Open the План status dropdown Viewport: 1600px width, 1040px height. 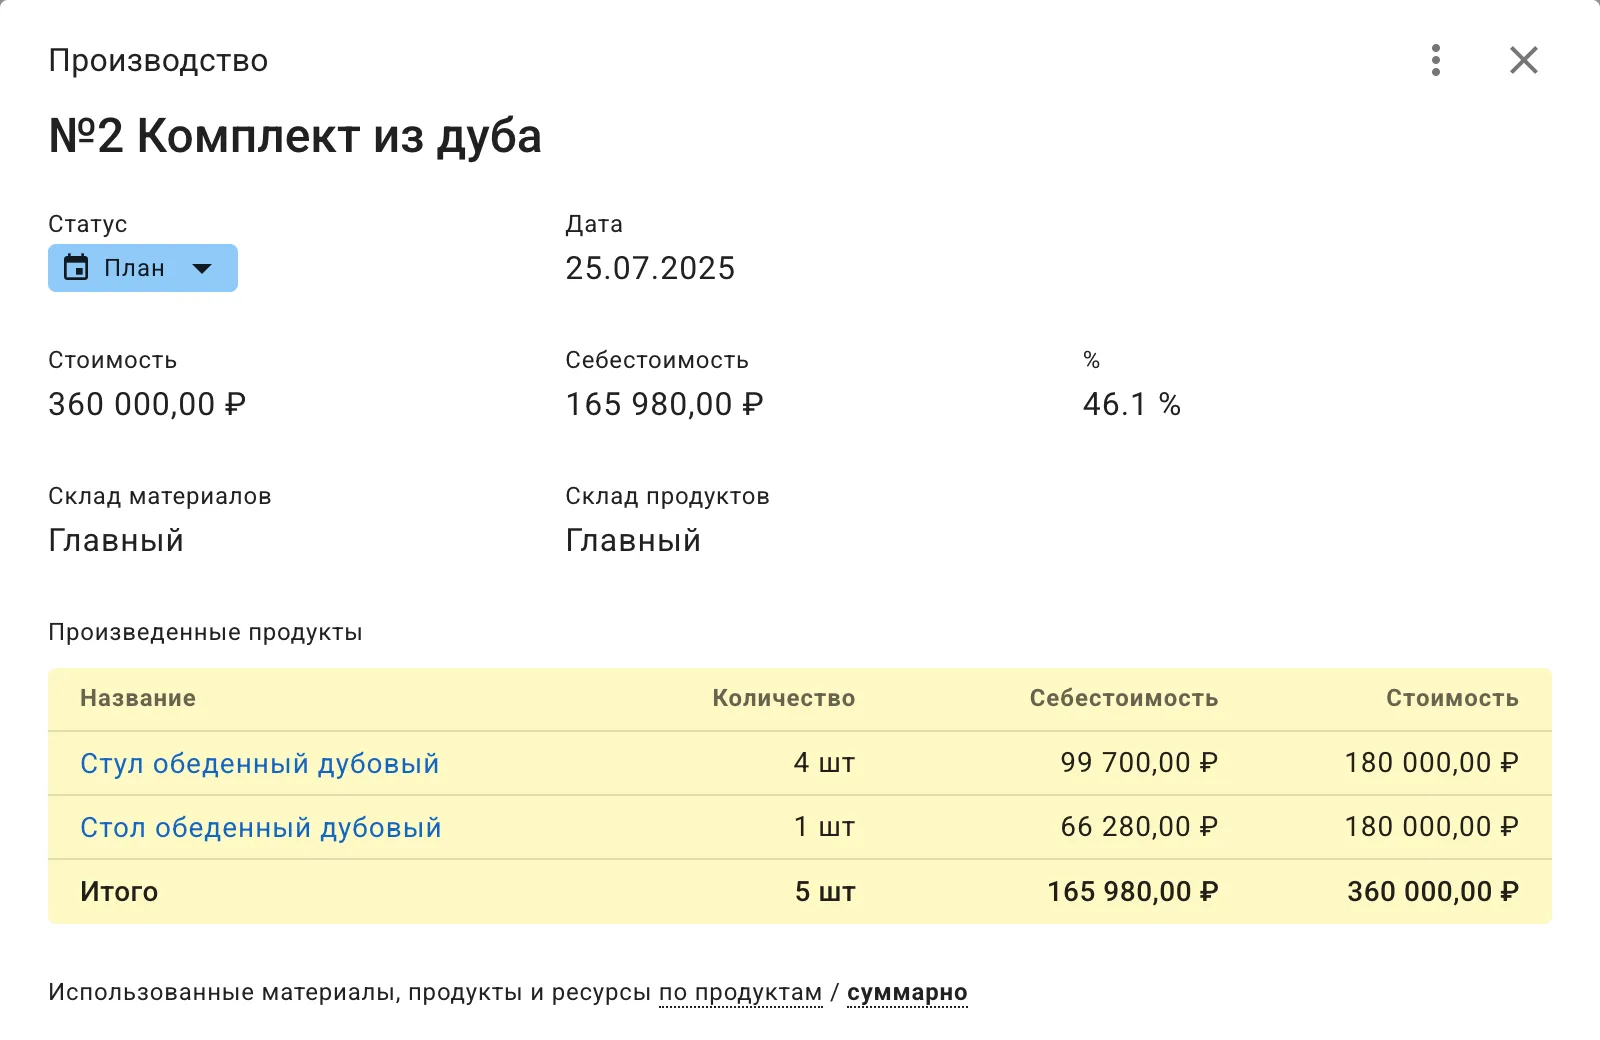click(x=142, y=267)
